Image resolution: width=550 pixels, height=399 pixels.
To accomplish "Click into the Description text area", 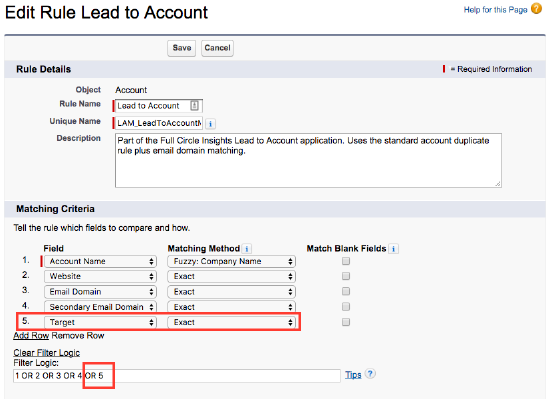I will click(x=308, y=160).
